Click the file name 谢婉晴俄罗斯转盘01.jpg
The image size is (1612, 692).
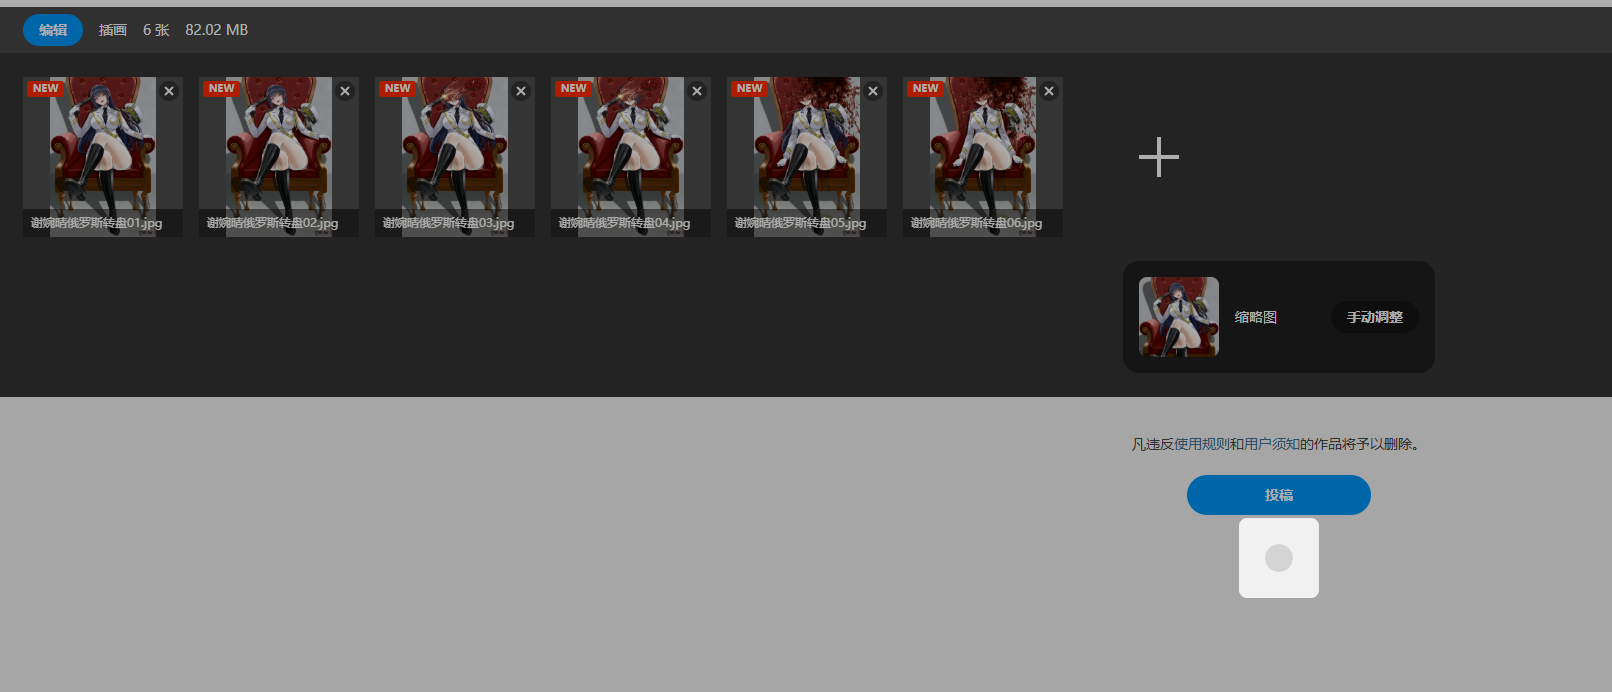click(96, 223)
